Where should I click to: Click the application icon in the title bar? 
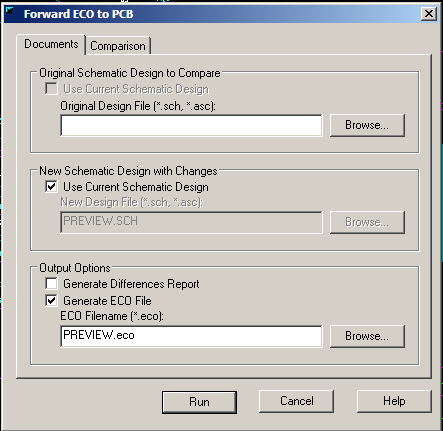11,13
